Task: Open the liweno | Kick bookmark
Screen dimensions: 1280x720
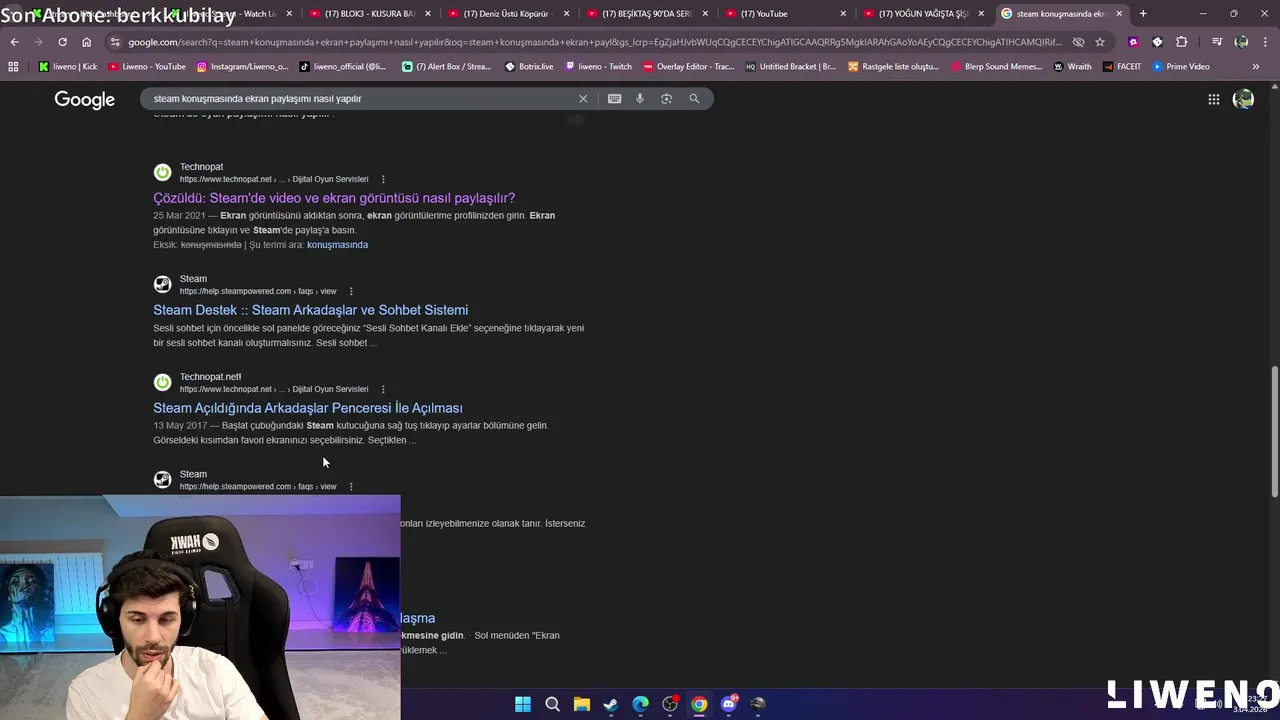Action: click(69, 66)
